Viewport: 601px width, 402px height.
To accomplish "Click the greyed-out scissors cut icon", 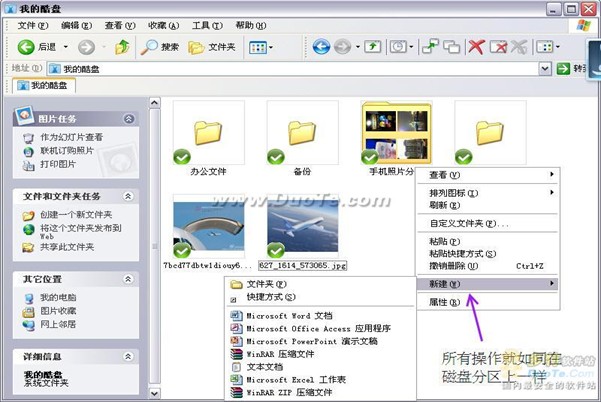I will [x=519, y=47].
